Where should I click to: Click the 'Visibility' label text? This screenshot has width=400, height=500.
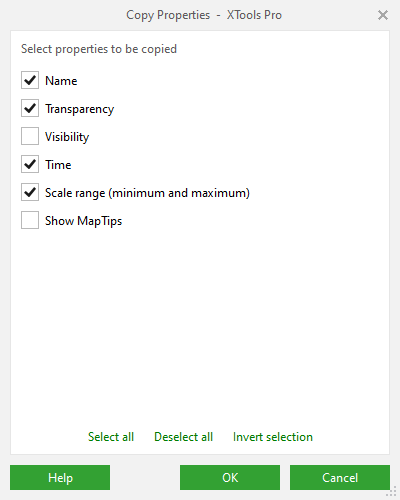67,137
